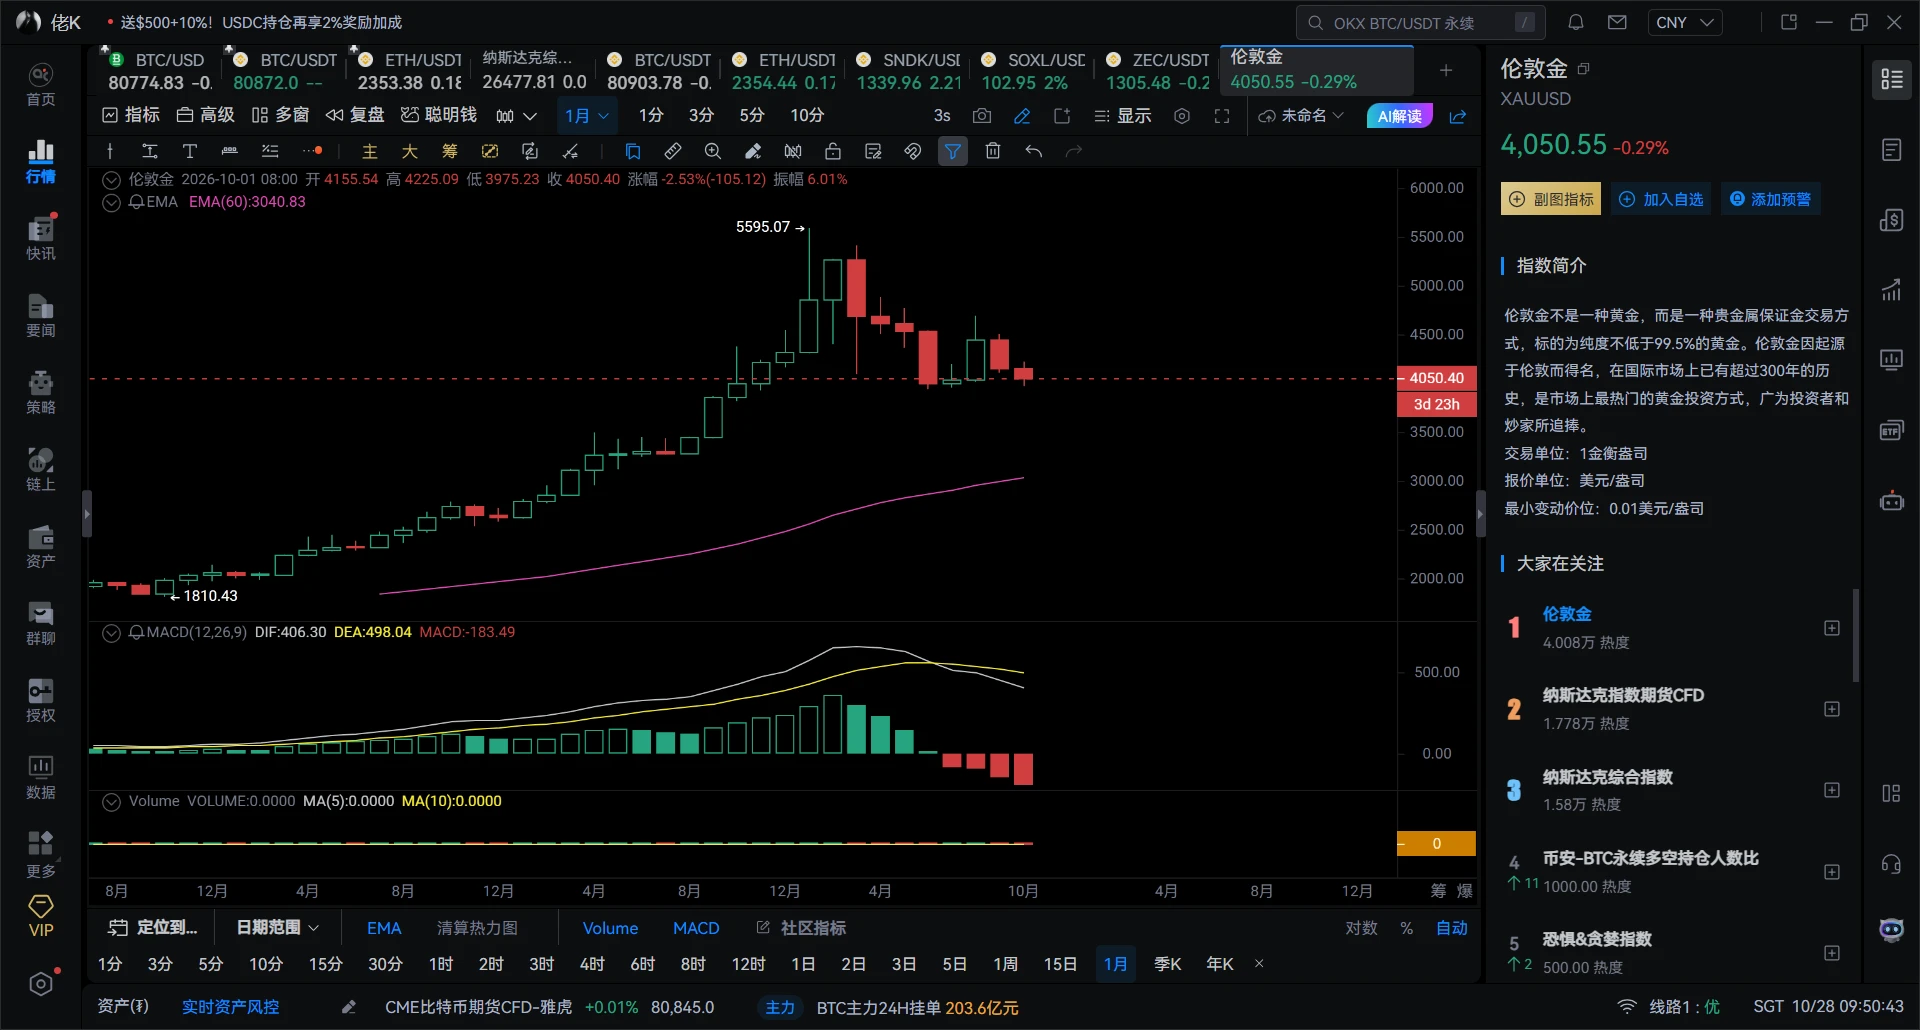Click the AI解读 button
The width and height of the screenshot is (1920, 1030).
pos(1400,116)
